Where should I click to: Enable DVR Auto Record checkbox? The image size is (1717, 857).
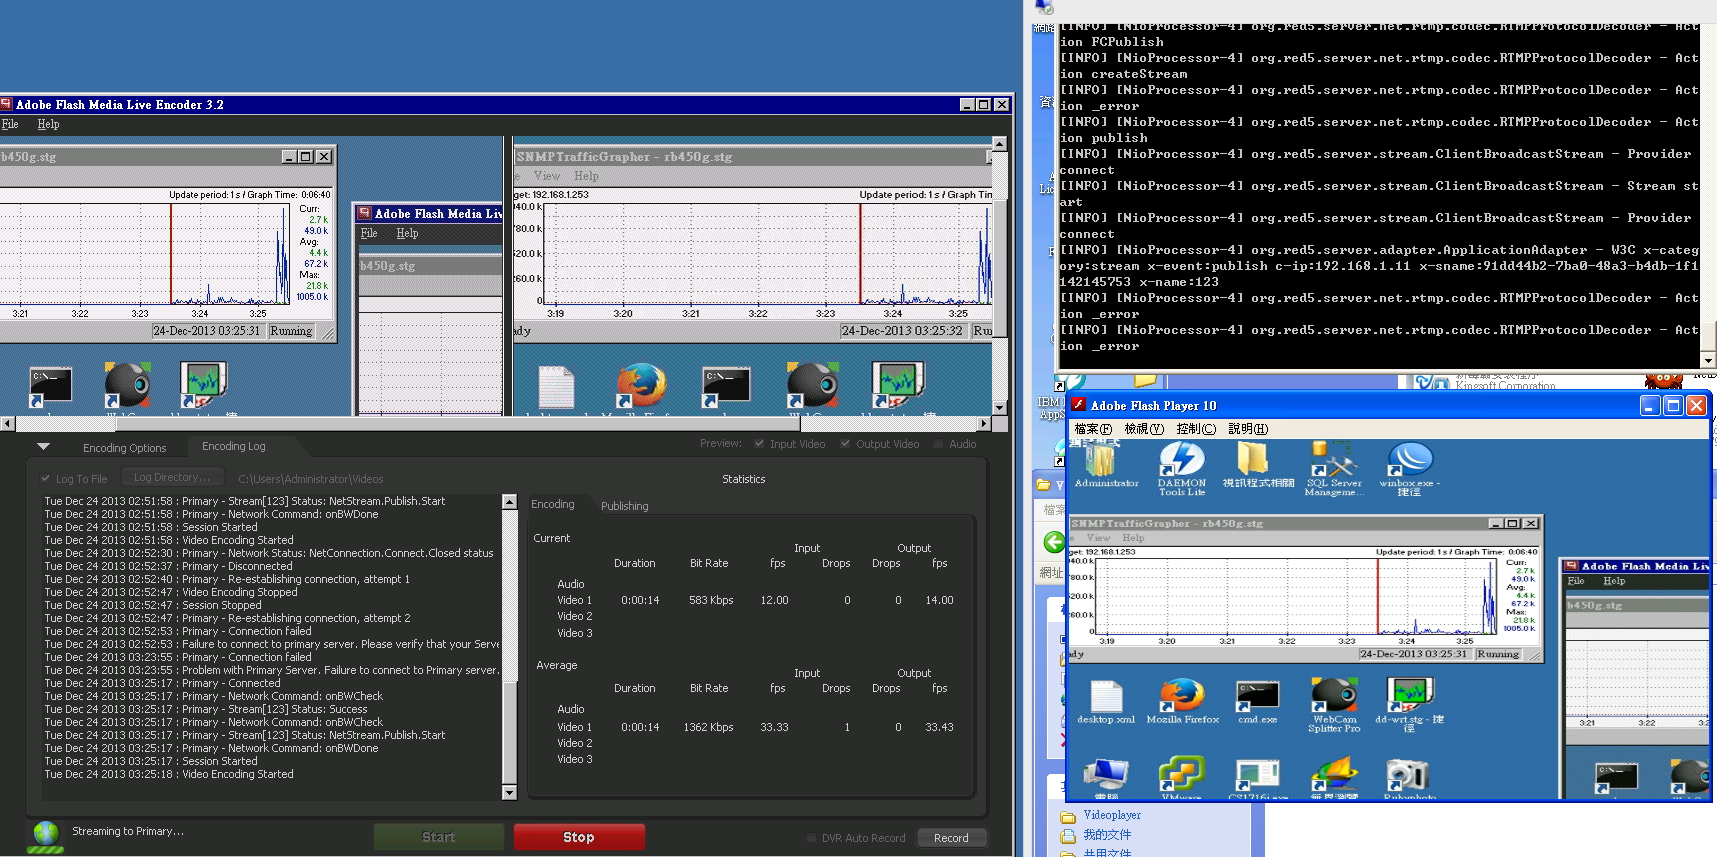pyautogui.click(x=810, y=838)
